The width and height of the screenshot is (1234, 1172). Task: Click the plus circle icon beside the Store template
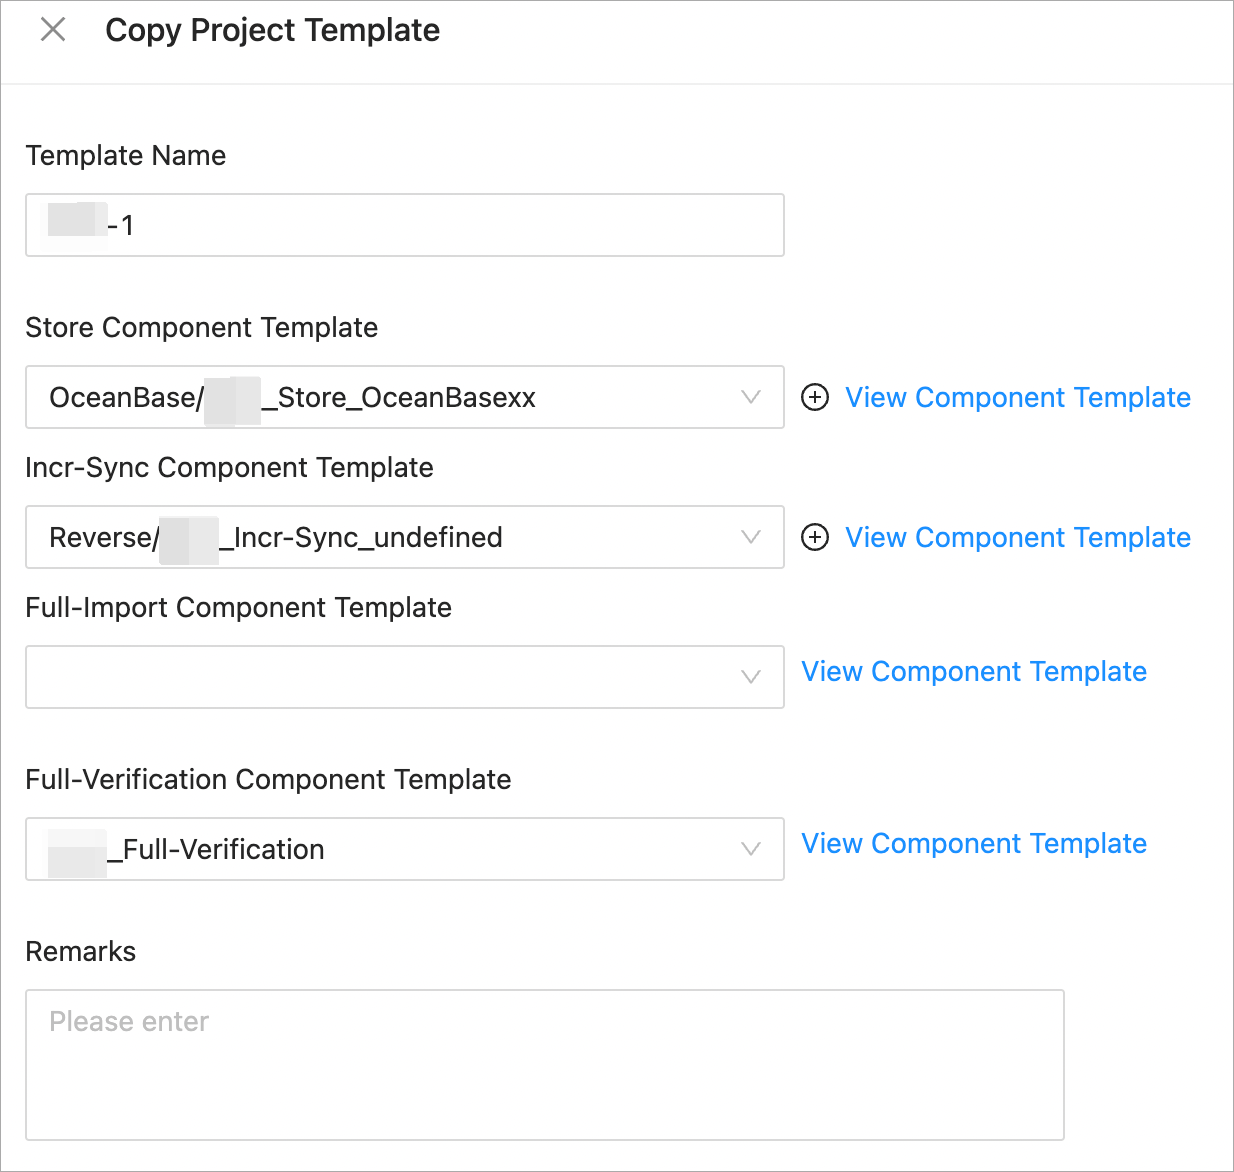[816, 397]
